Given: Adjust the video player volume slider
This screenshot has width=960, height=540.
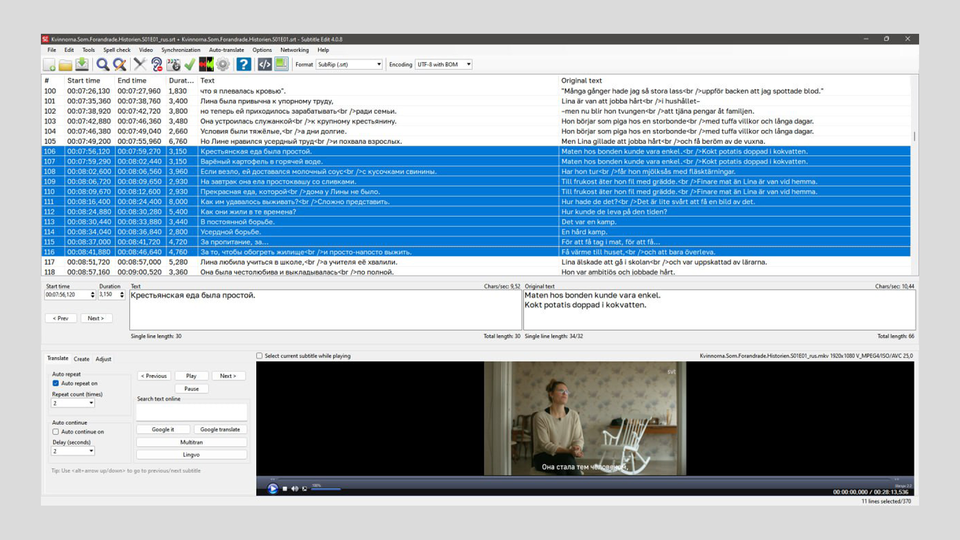Looking at the screenshot, I should (326, 489).
